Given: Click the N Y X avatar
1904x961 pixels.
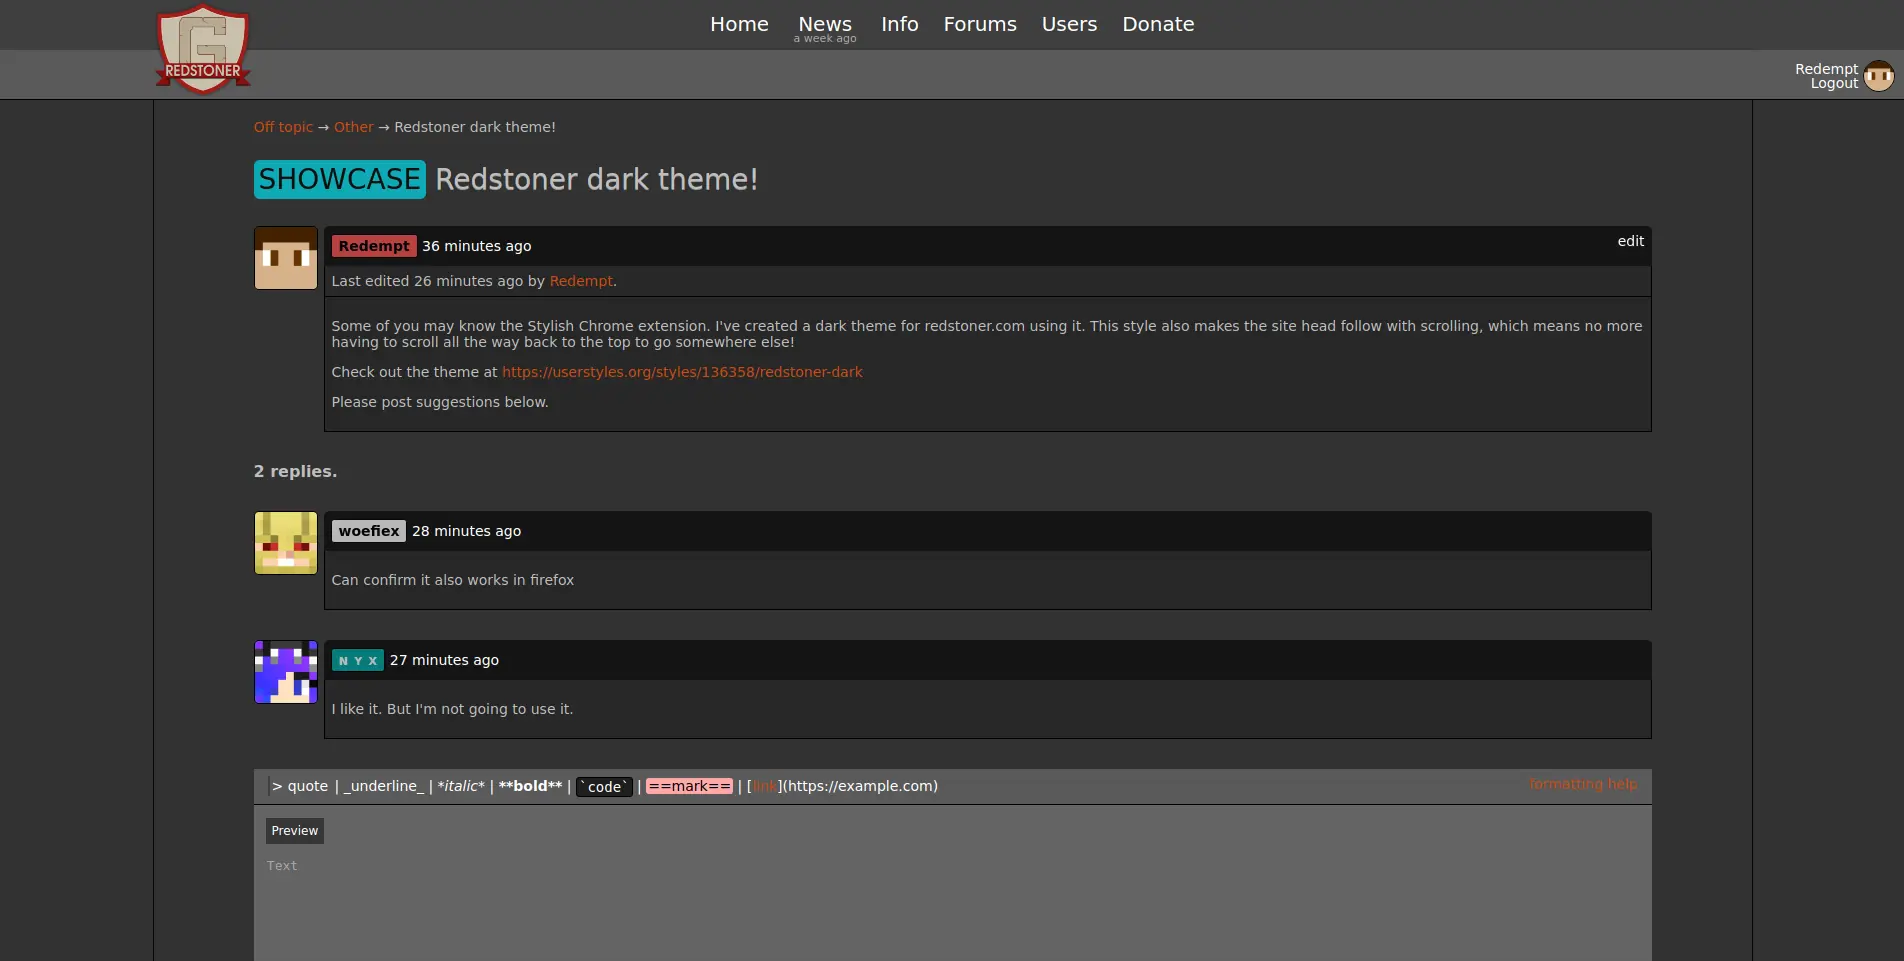Looking at the screenshot, I should 285,671.
